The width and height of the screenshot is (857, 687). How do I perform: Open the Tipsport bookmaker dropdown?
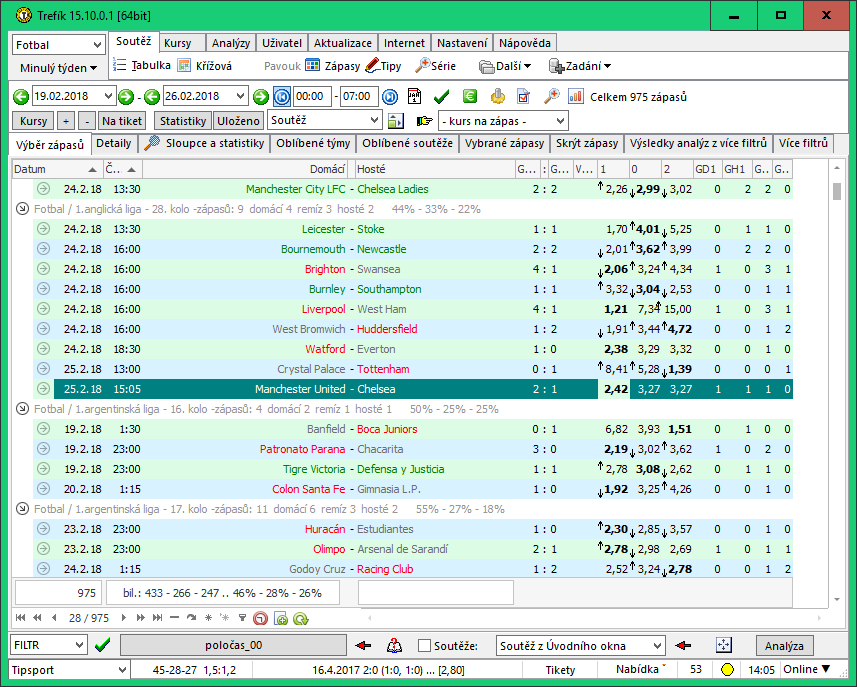[70, 670]
